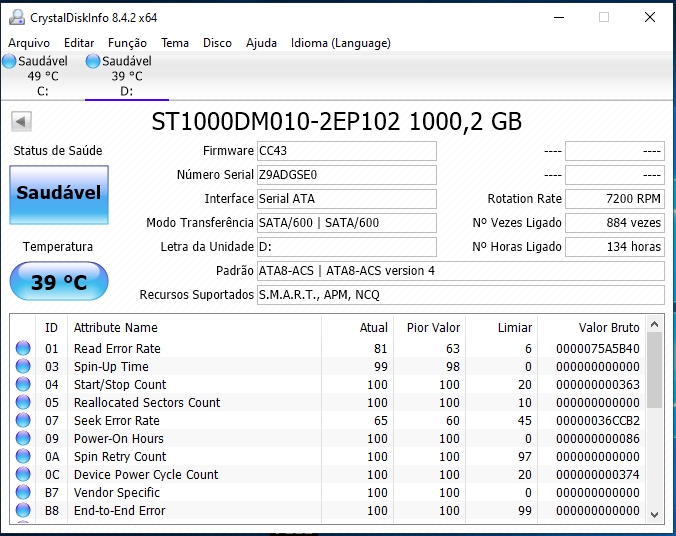676x536 pixels.
Task: Click the Recursos Suportados field
Action: [x=461, y=295]
